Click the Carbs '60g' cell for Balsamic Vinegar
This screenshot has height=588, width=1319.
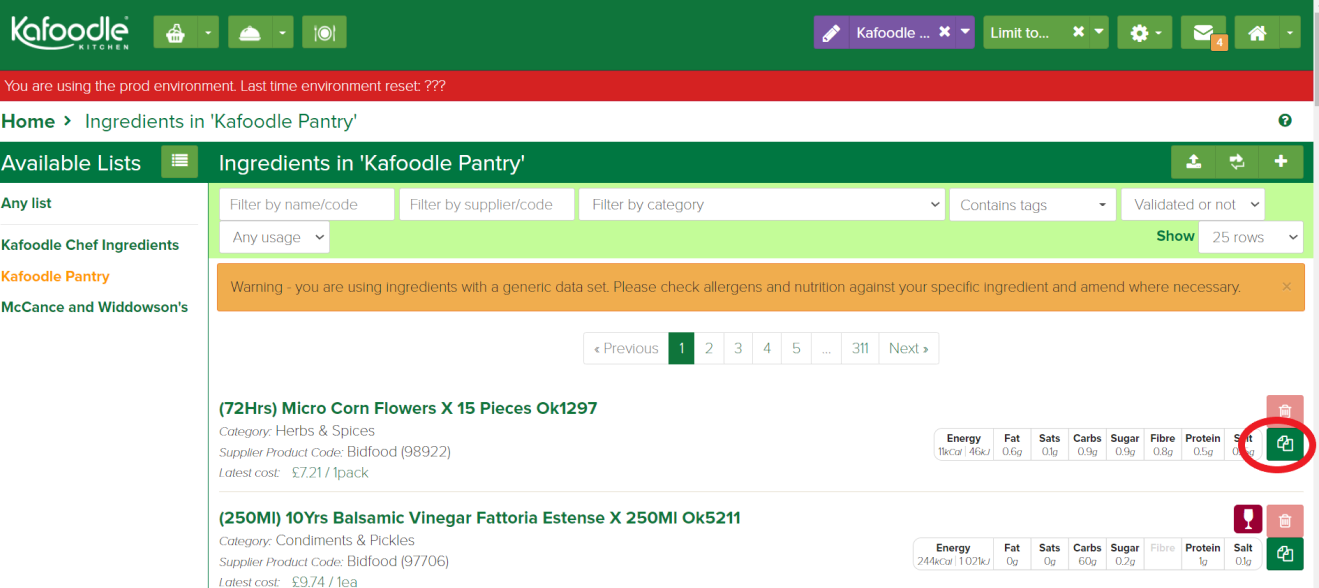pyautogui.click(x=1087, y=555)
